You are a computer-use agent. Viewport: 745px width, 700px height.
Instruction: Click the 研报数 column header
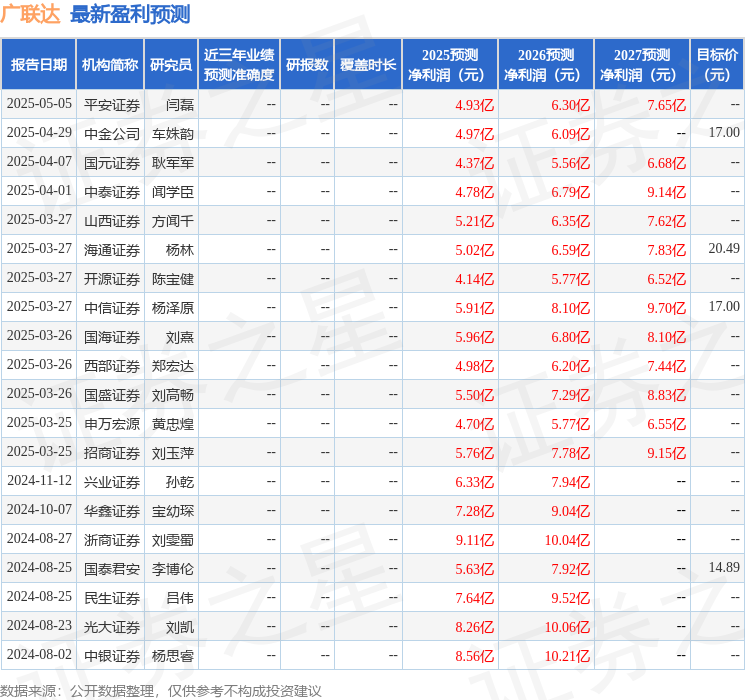tap(307, 65)
